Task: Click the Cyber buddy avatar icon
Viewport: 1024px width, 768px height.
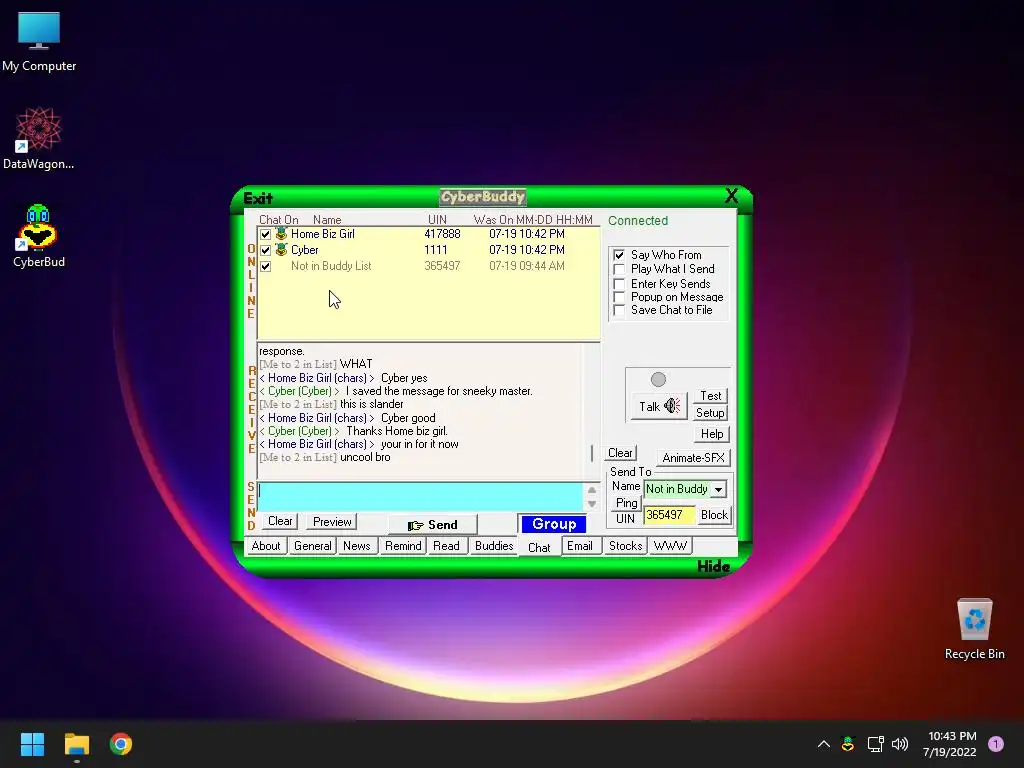Action: click(281, 249)
